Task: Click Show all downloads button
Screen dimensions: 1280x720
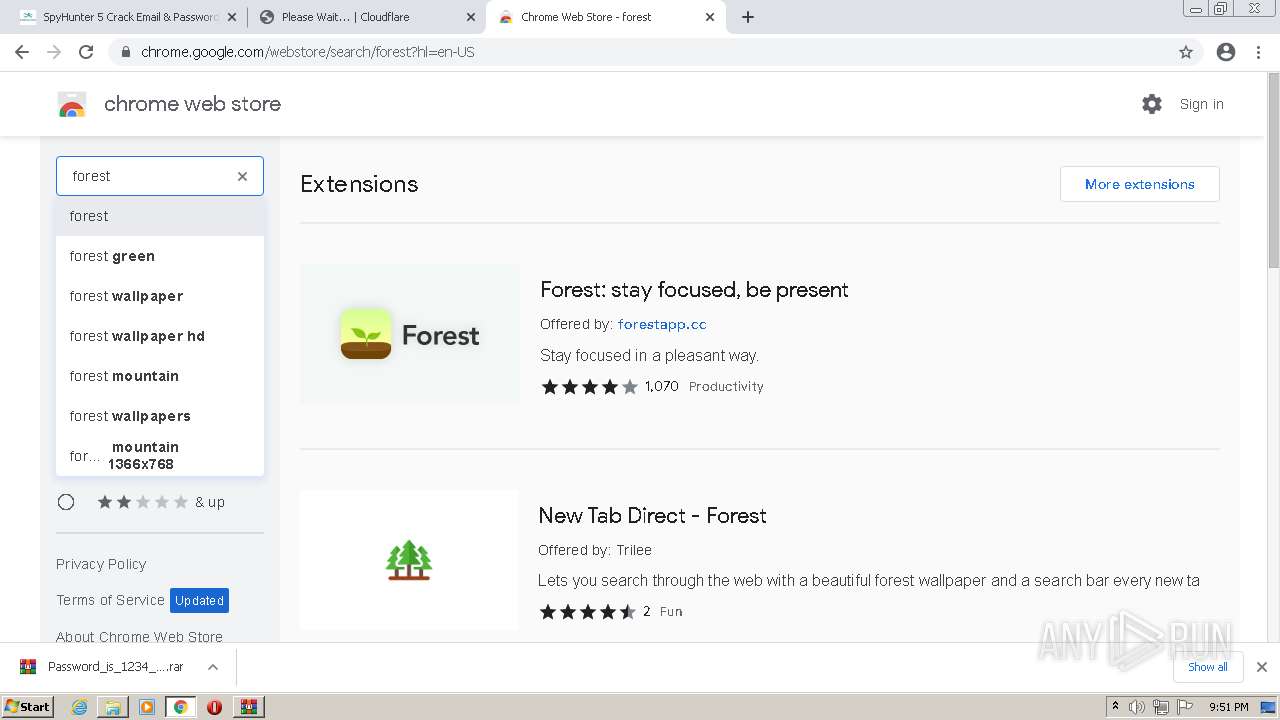Action: pyautogui.click(x=1208, y=667)
